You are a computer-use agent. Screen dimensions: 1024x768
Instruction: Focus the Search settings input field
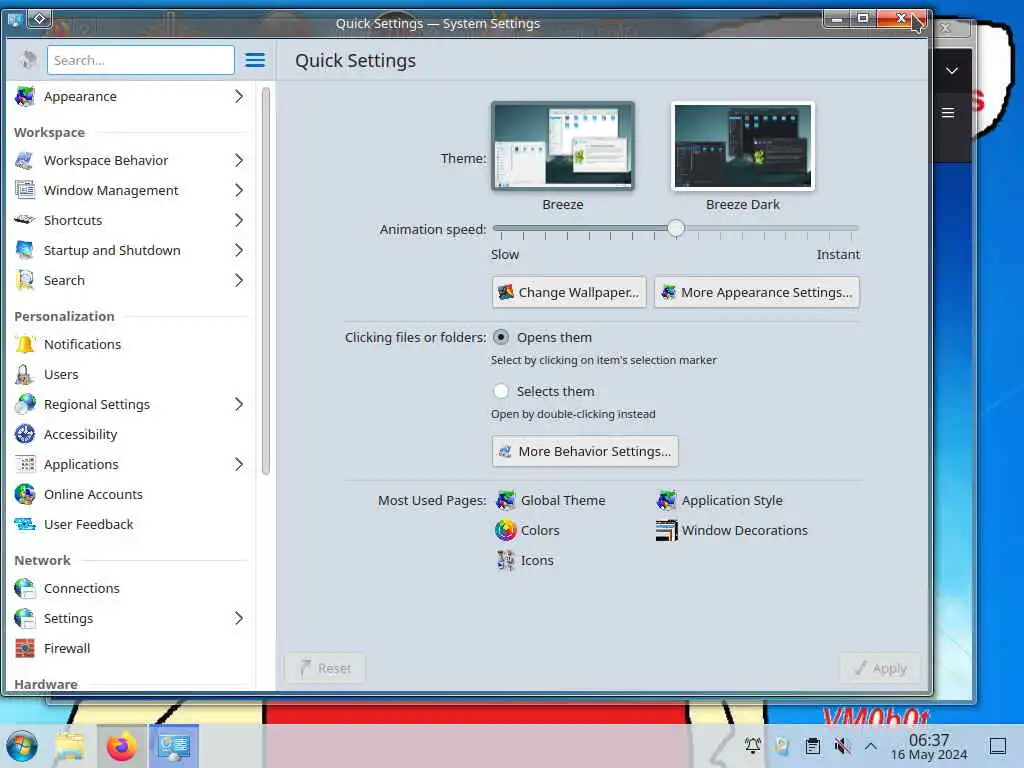tap(140, 60)
